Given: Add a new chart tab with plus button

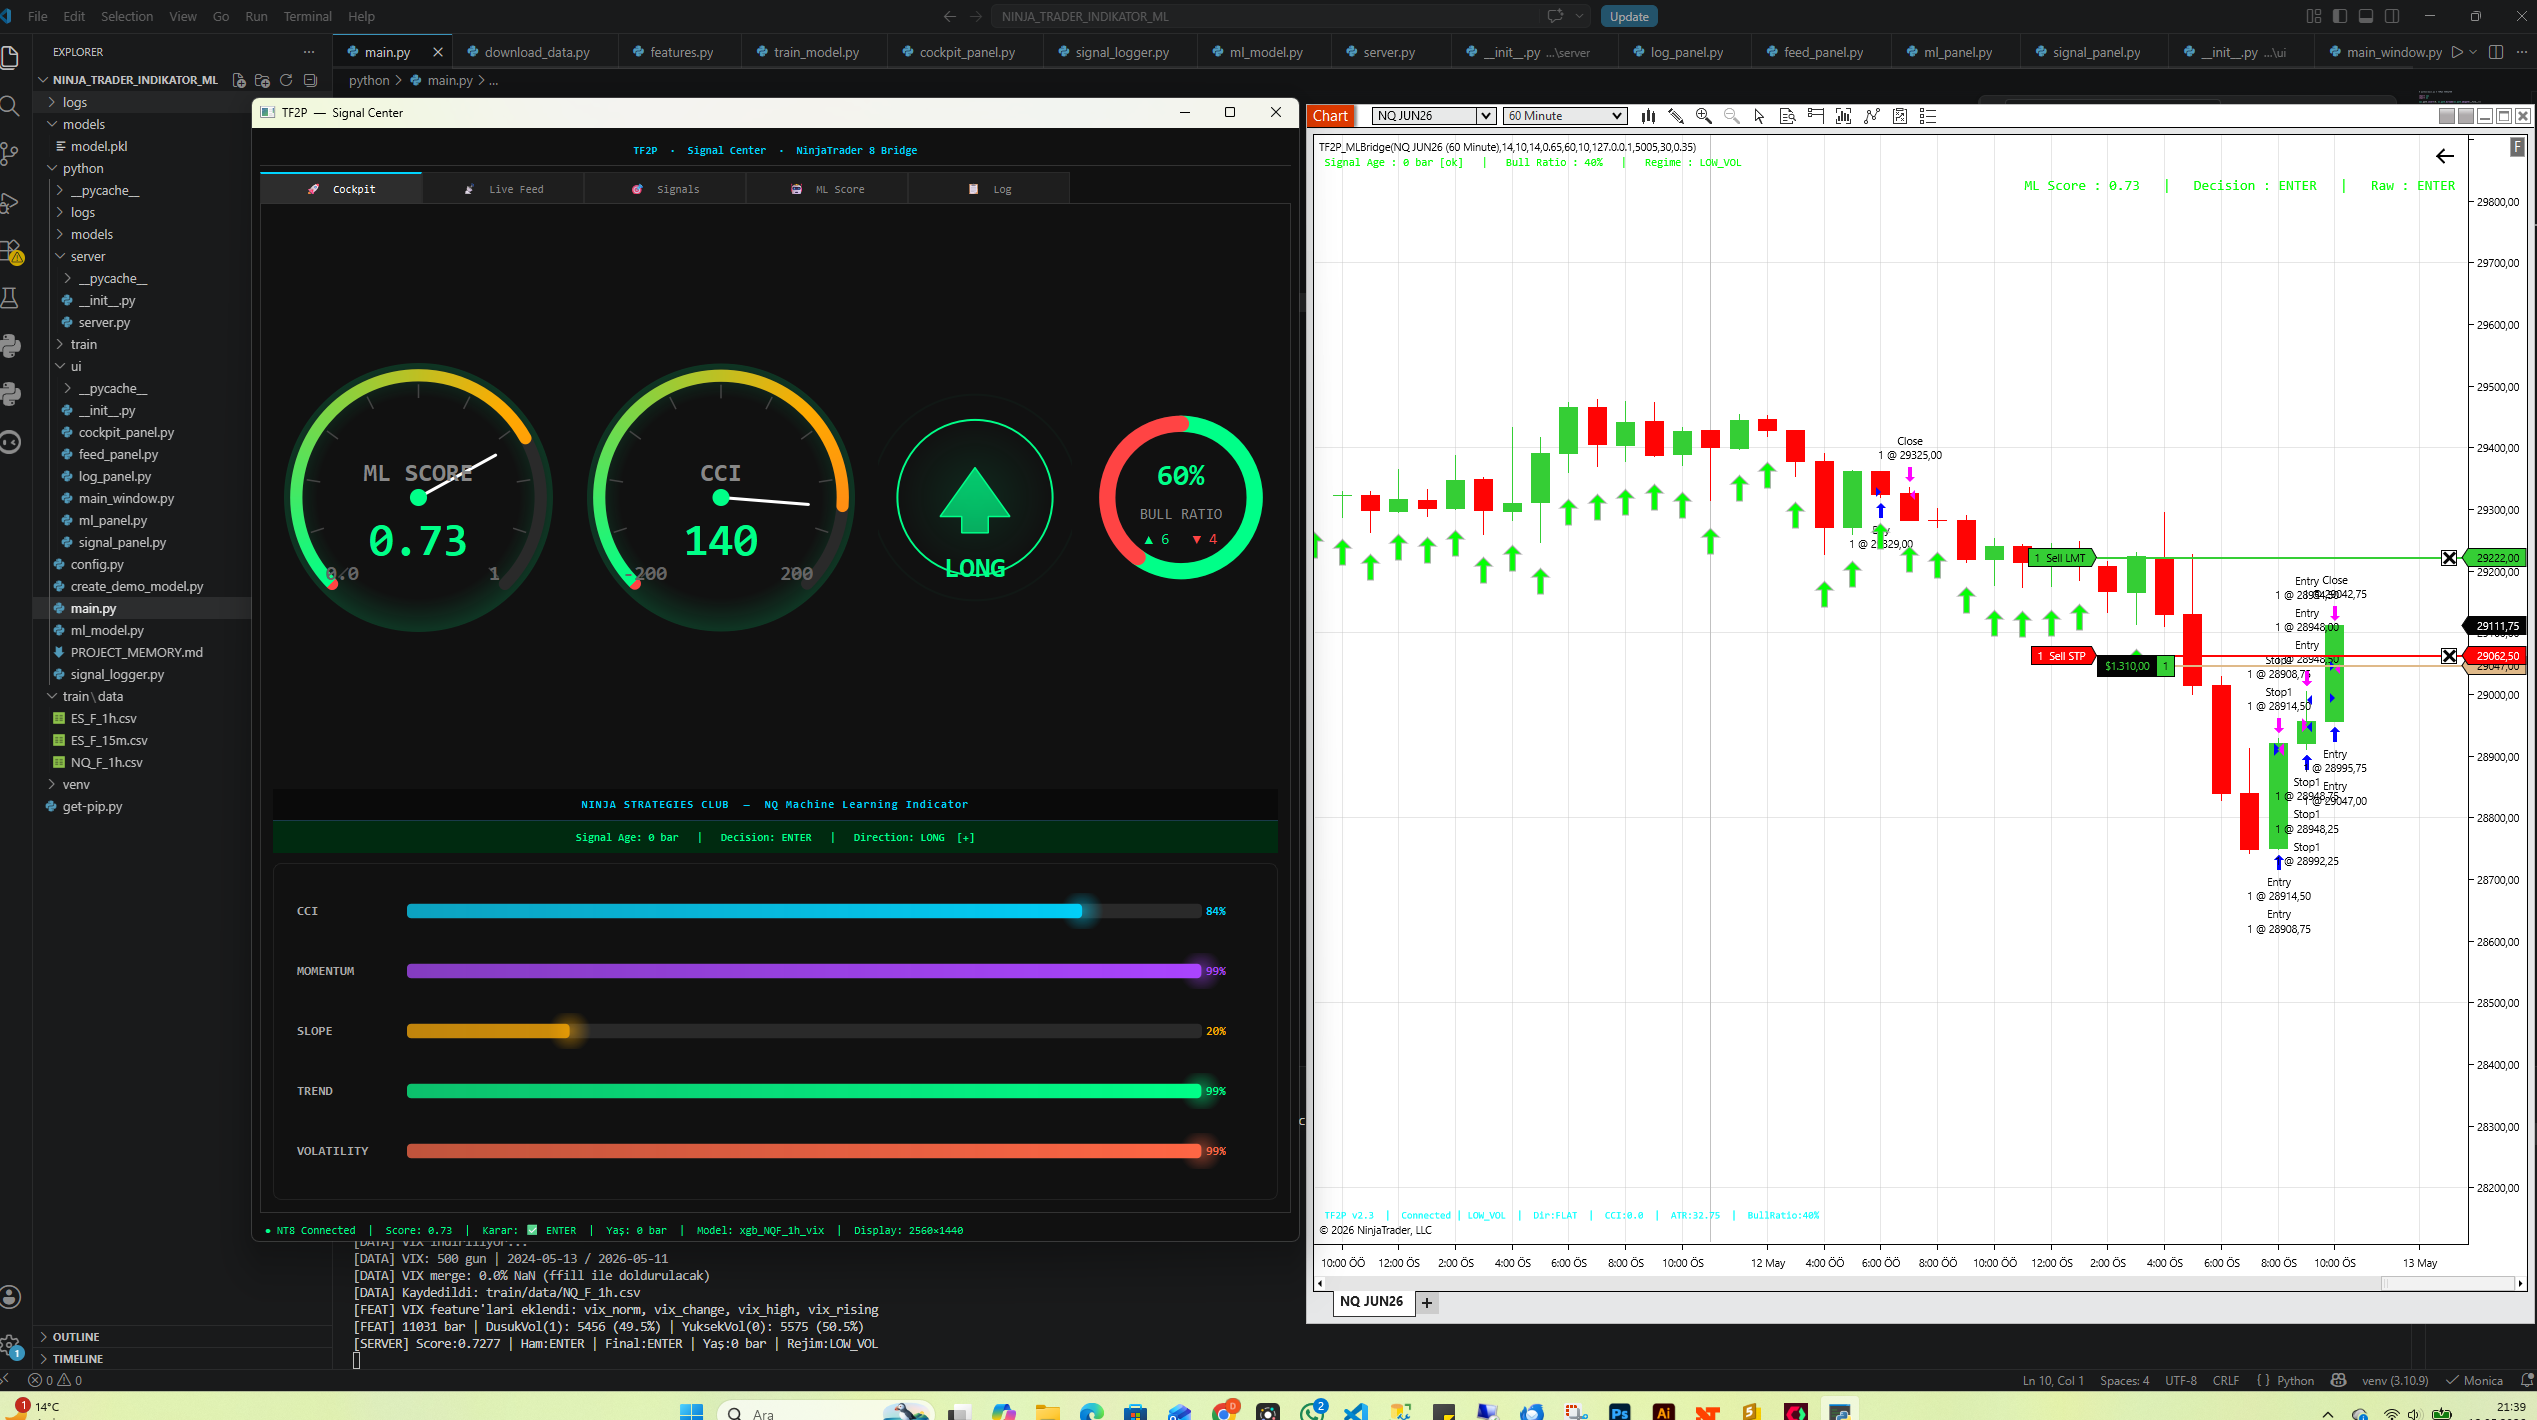Looking at the screenshot, I should coord(1427,1302).
